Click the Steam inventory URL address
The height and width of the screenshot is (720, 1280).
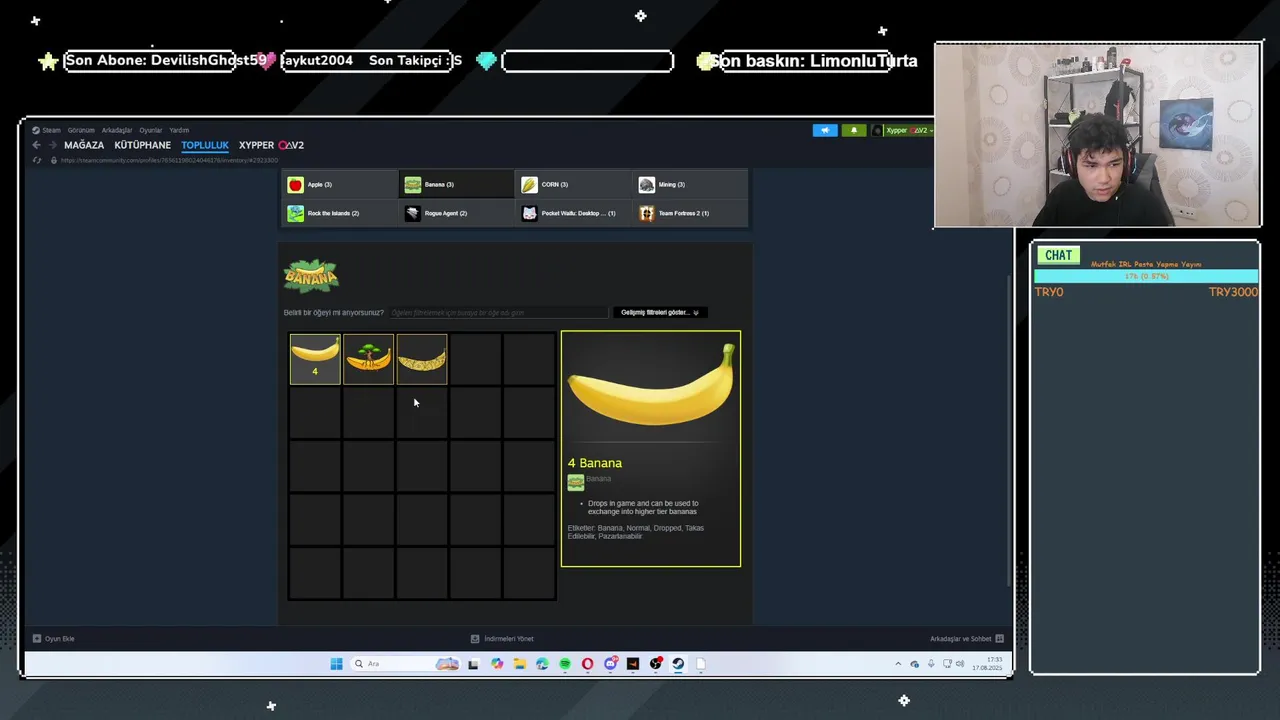coord(169,160)
